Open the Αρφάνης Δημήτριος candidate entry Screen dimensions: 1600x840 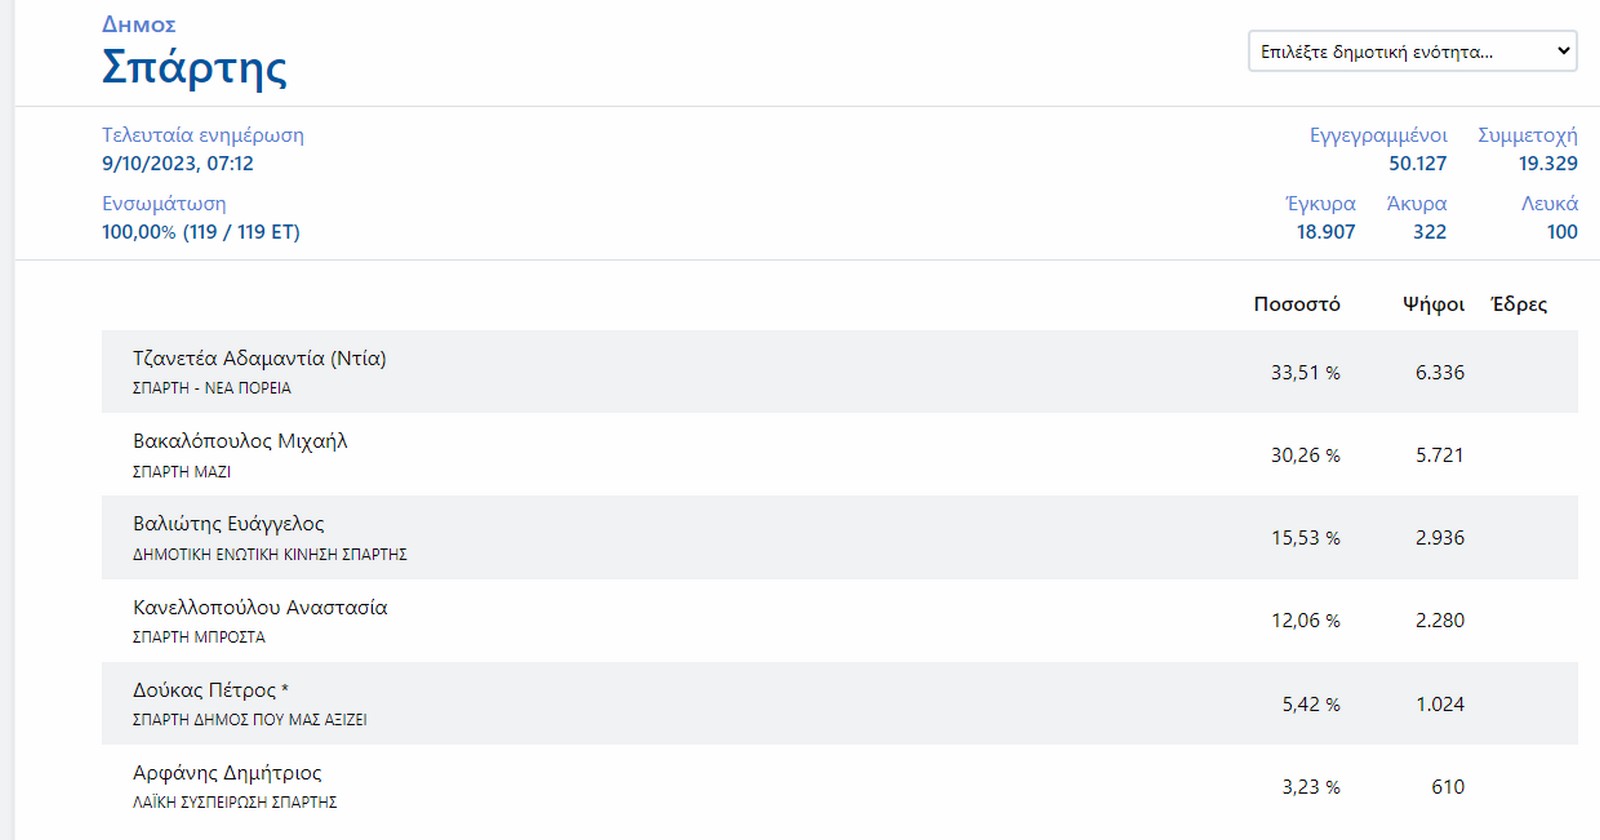point(227,773)
